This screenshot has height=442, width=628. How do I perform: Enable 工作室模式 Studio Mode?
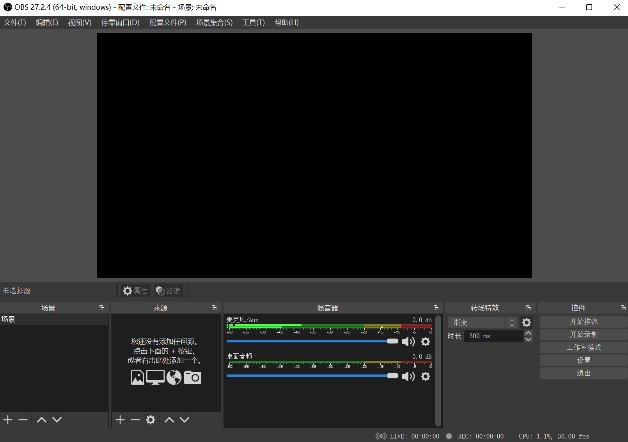[584, 348]
